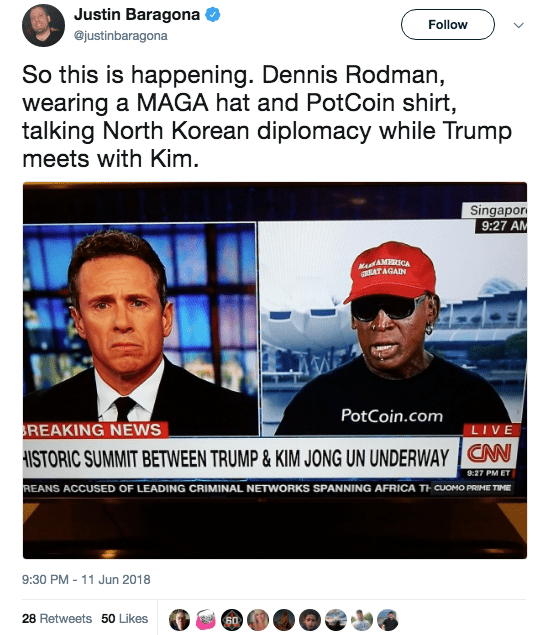Select the last liker avatar, black shirt
The image size is (555, 635).
tap(388, 620)
